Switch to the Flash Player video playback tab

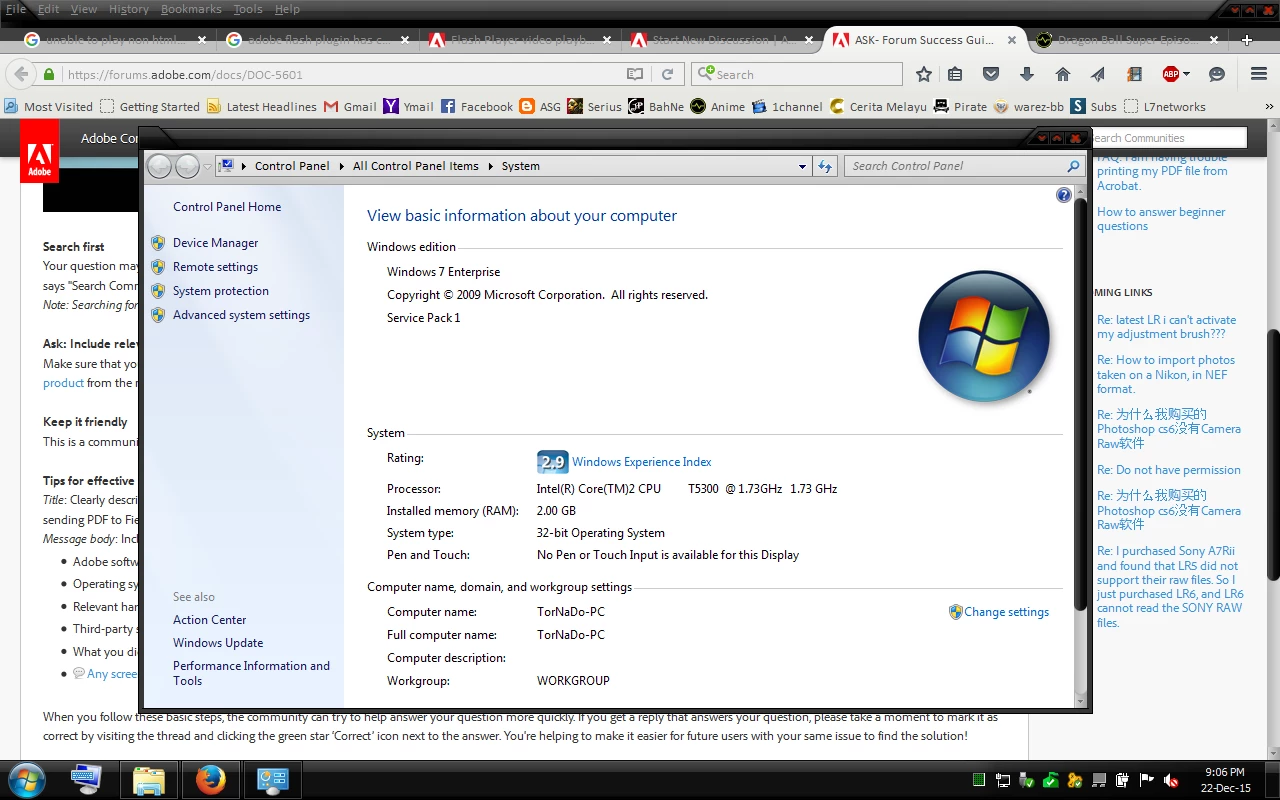click(520, 40)
